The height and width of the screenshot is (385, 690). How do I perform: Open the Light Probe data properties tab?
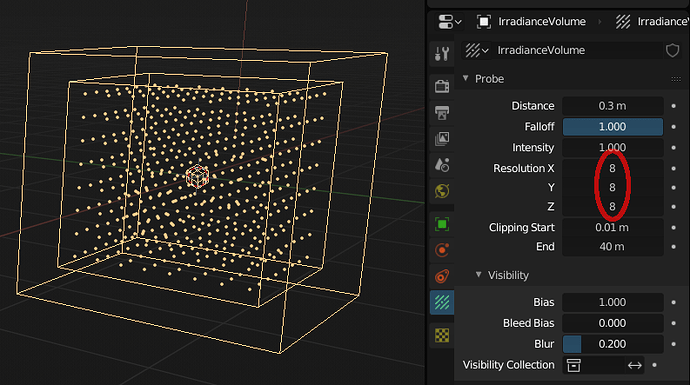[442, 303]
